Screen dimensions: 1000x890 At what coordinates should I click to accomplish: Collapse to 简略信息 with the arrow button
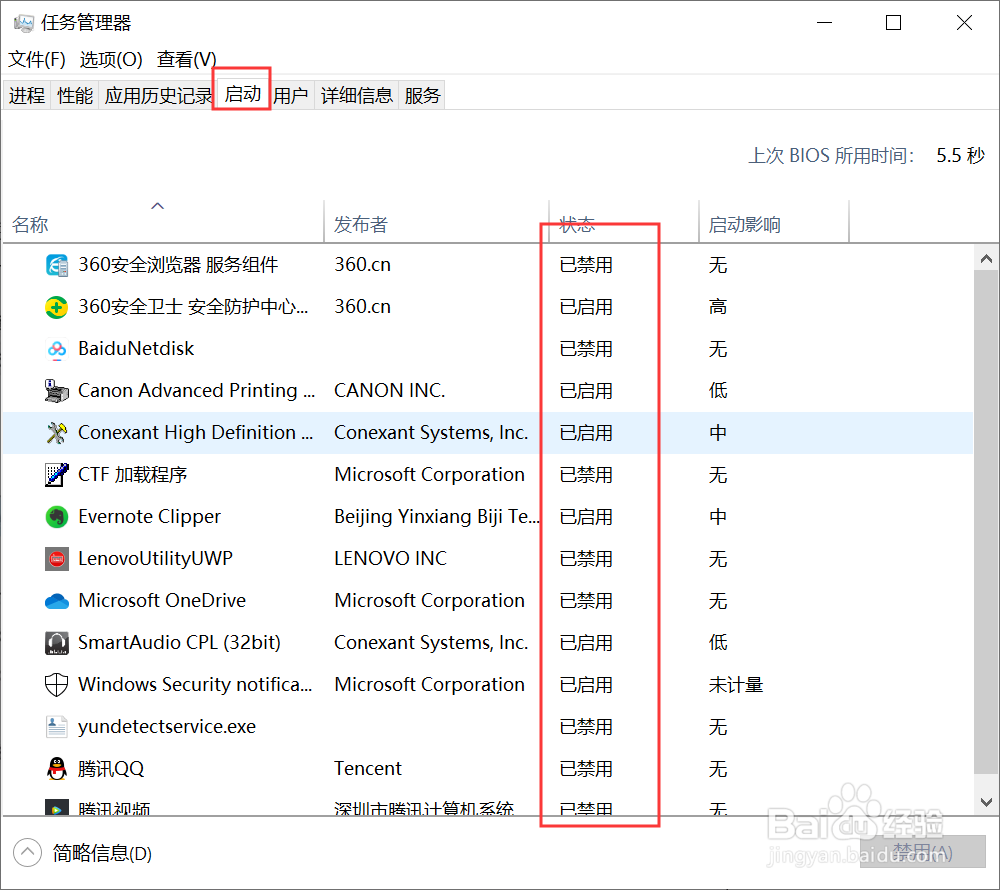27,852
